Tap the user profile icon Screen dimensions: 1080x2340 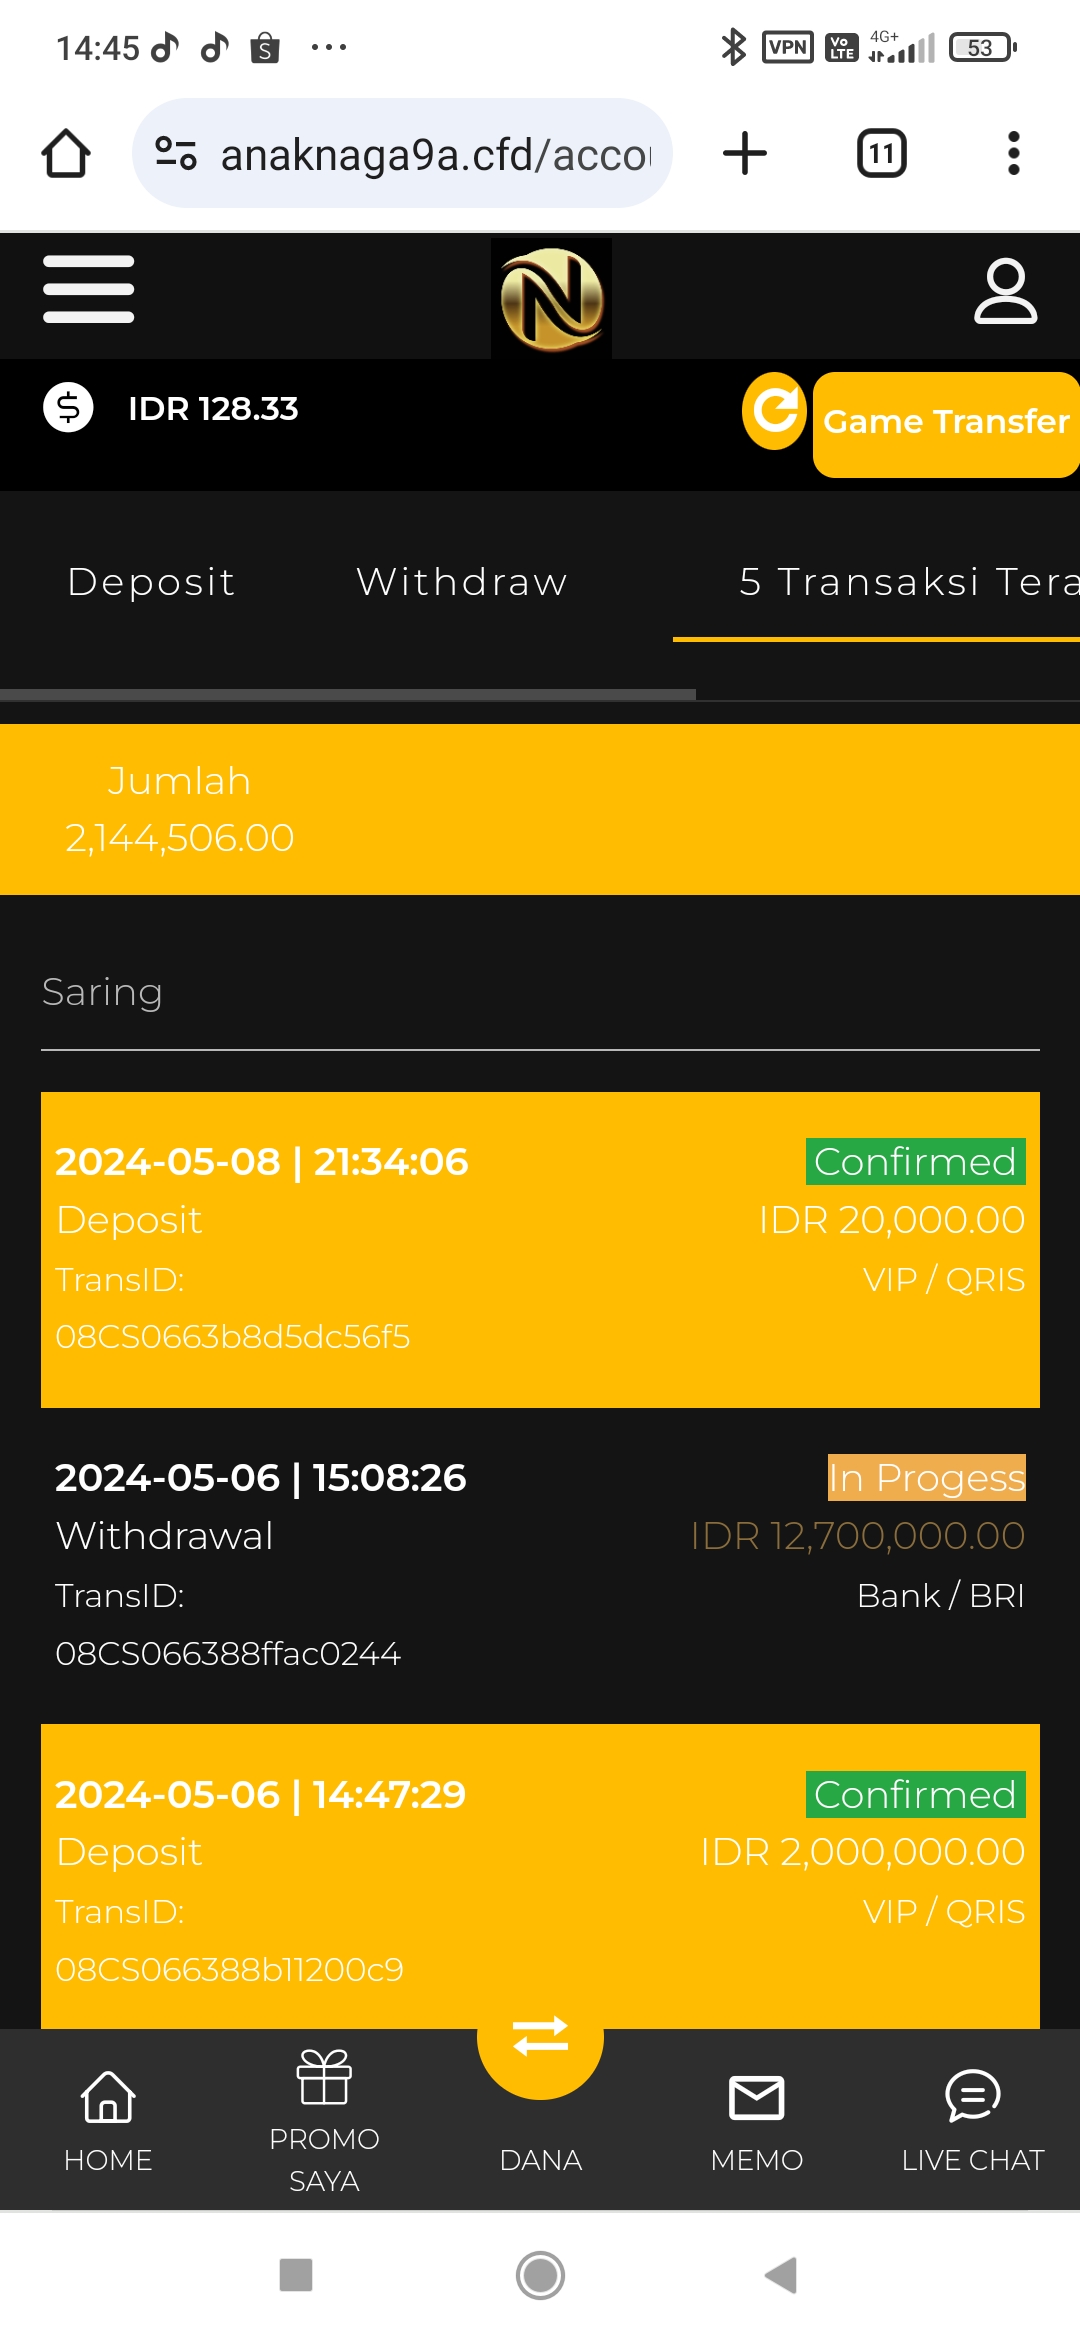pos(1005,292)
